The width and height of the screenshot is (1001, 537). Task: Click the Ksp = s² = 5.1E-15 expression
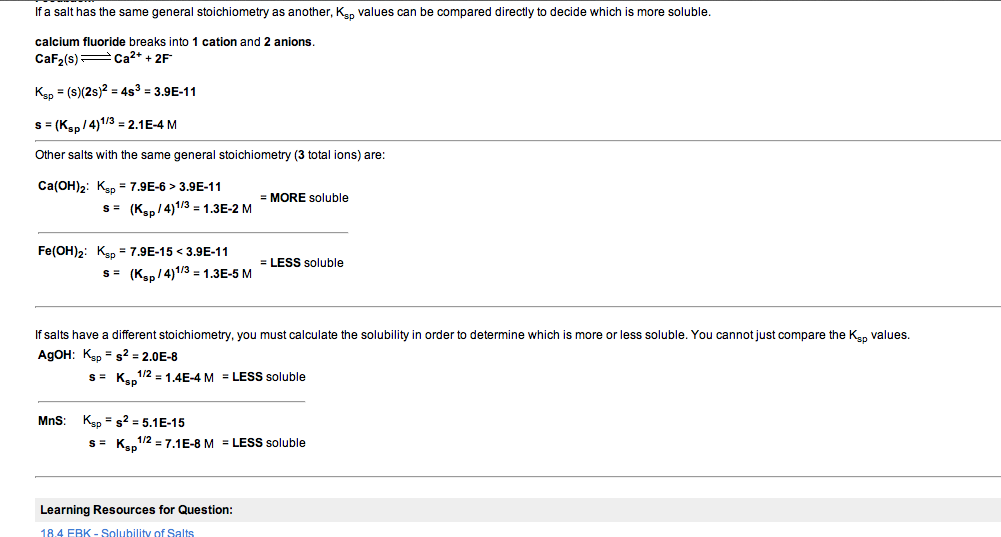tap(133, 422)
